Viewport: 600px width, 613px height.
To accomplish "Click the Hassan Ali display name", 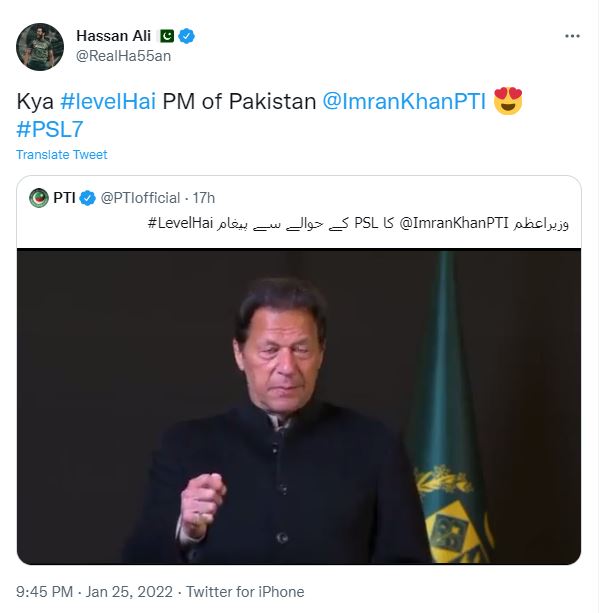I will pyautogui.click(x=114, y=36).
